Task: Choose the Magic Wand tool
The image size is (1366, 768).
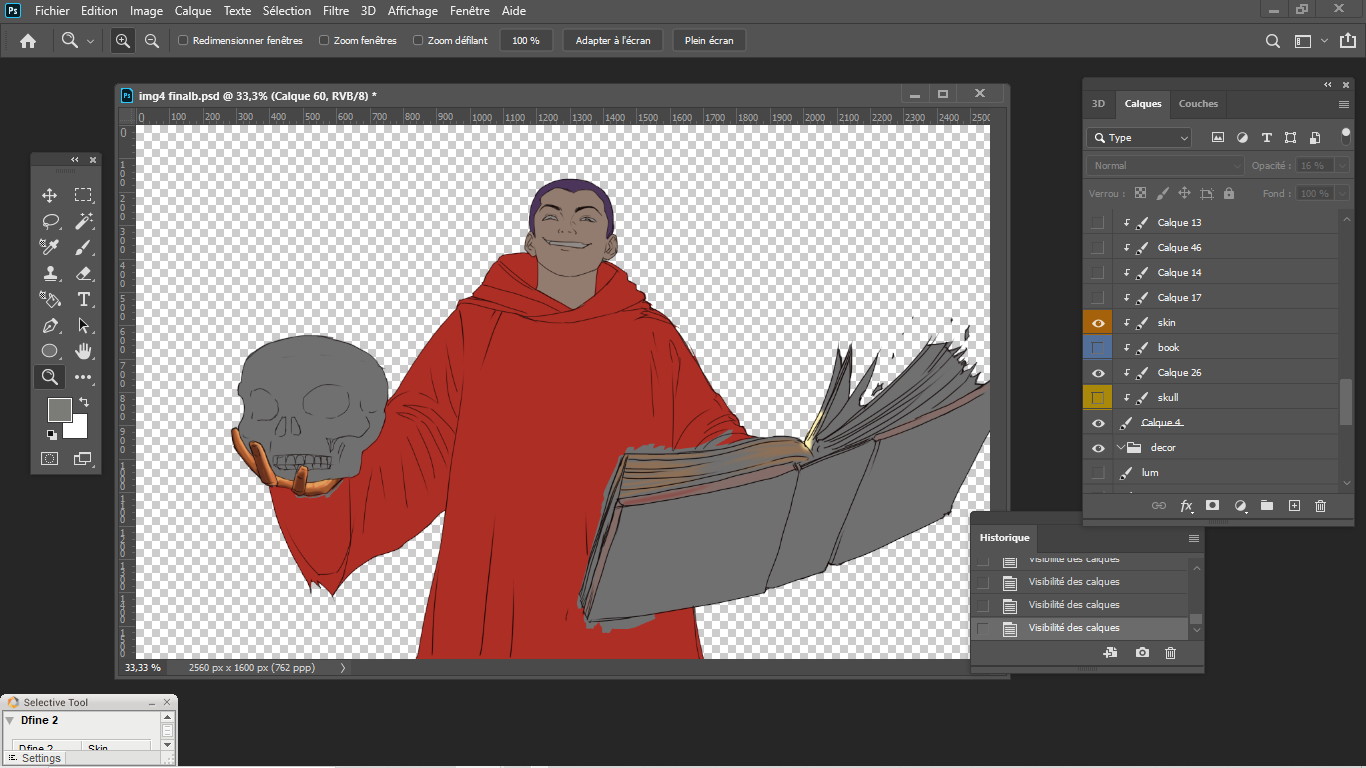Action: pyautogui.click(x=84, y=221)
